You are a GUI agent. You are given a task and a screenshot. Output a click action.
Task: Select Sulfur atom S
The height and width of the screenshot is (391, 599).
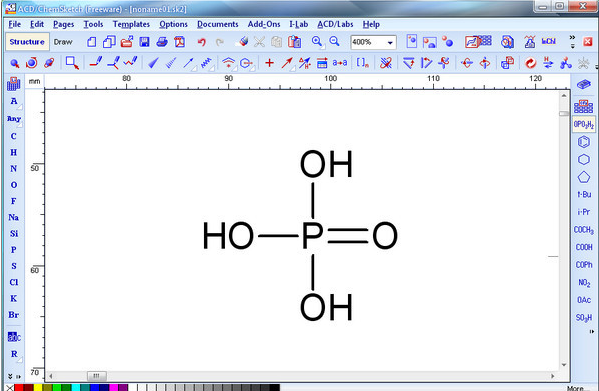(x=14, y=266)
